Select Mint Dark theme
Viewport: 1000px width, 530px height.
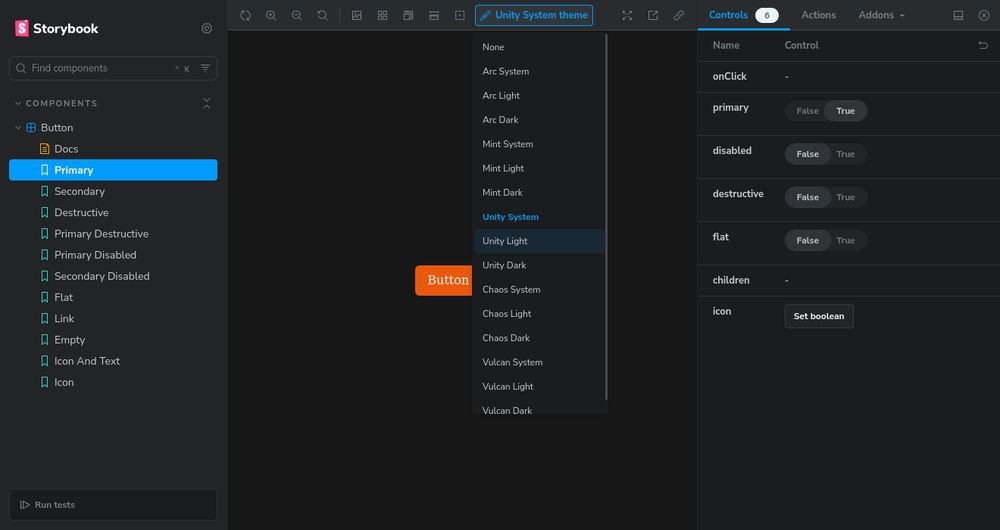click(539, 193)
